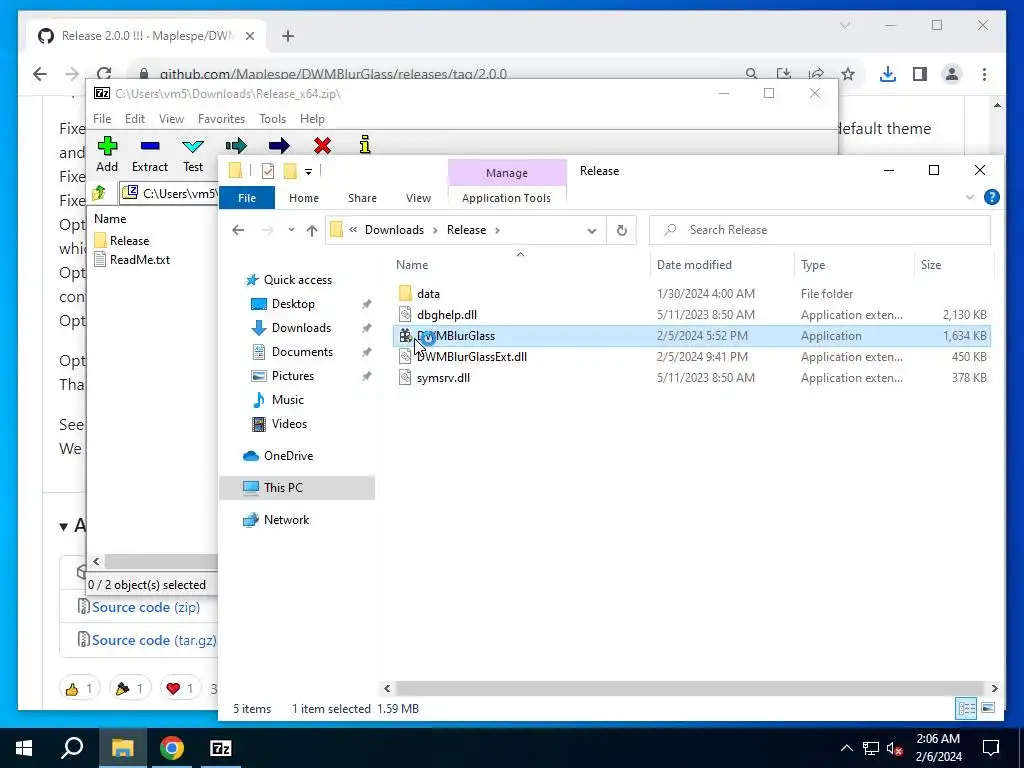Open the Edit menu in 7-Zip
This screenshot has height=768, width=1024.
135,119
